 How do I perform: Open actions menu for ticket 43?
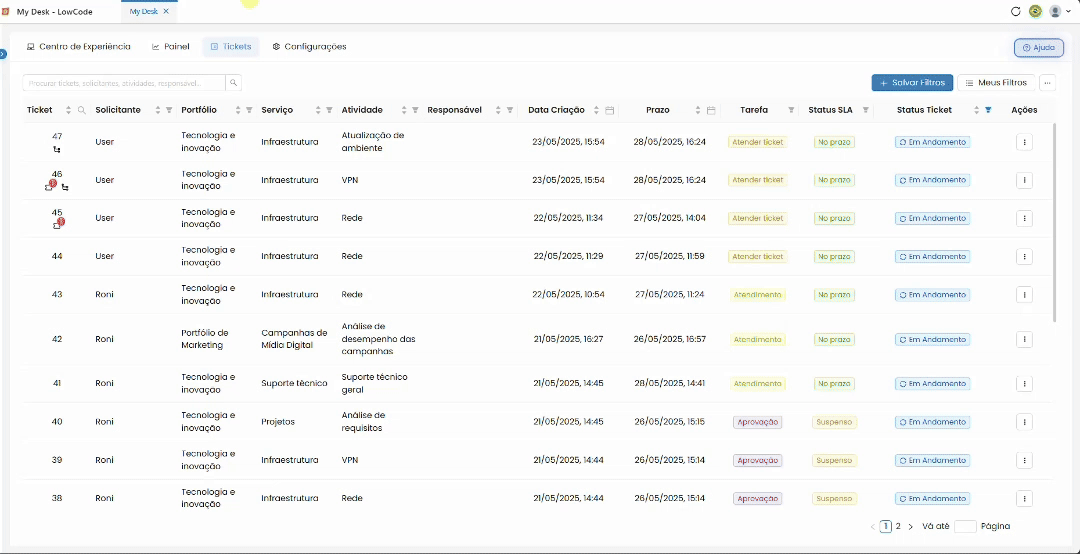pyautogui.click(x=1024, y=294)
